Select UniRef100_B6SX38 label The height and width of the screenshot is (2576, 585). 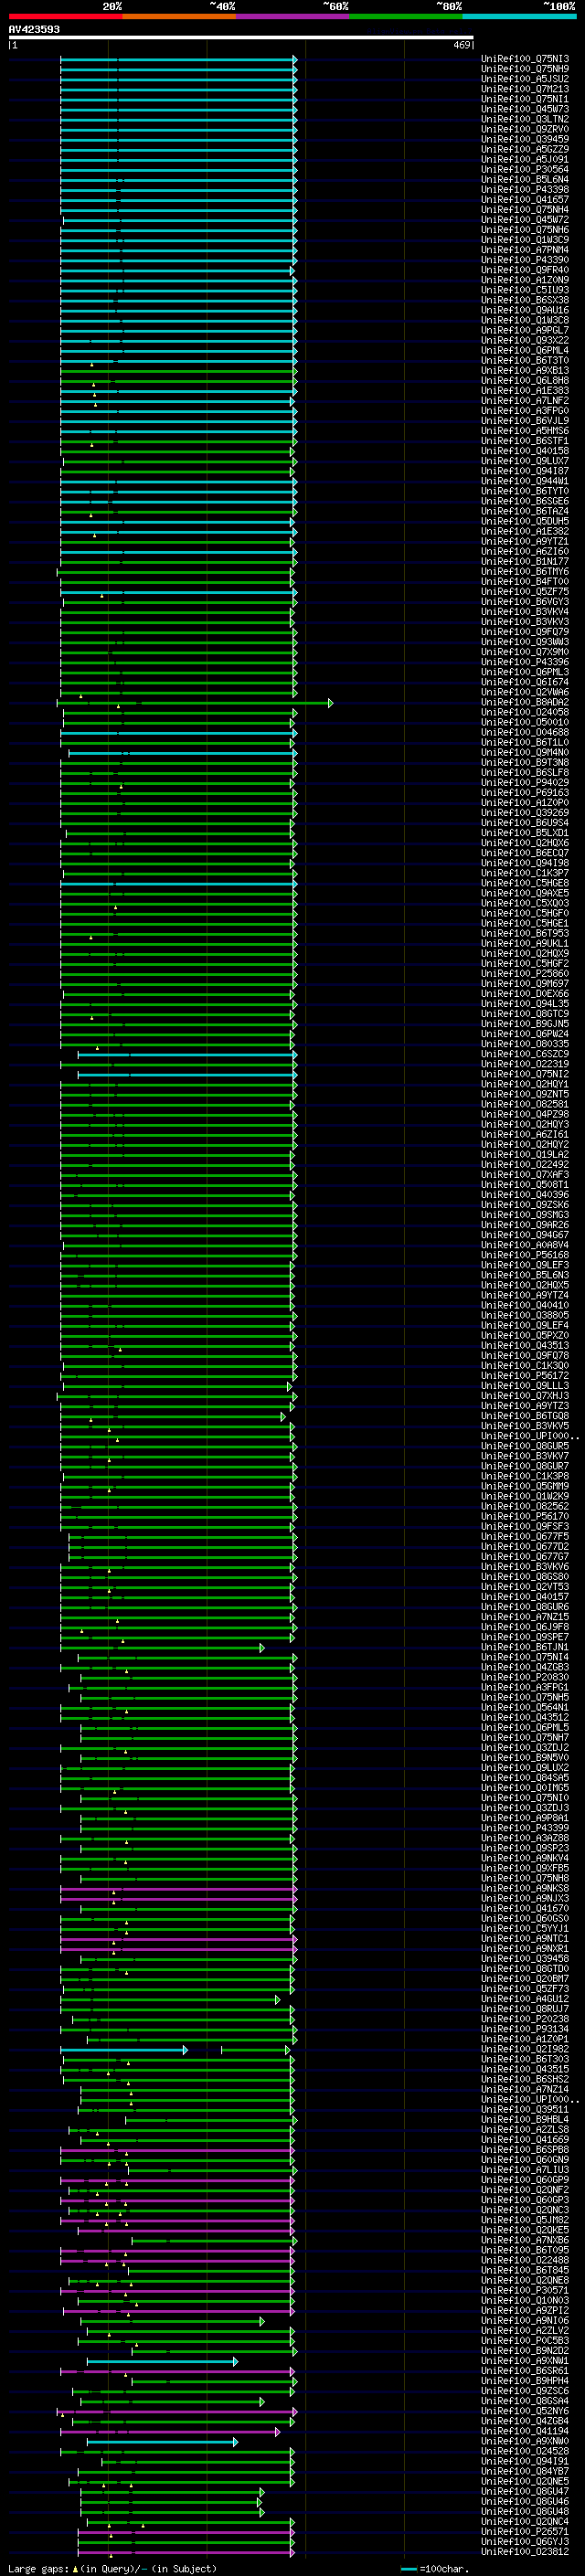coord(525,300)
